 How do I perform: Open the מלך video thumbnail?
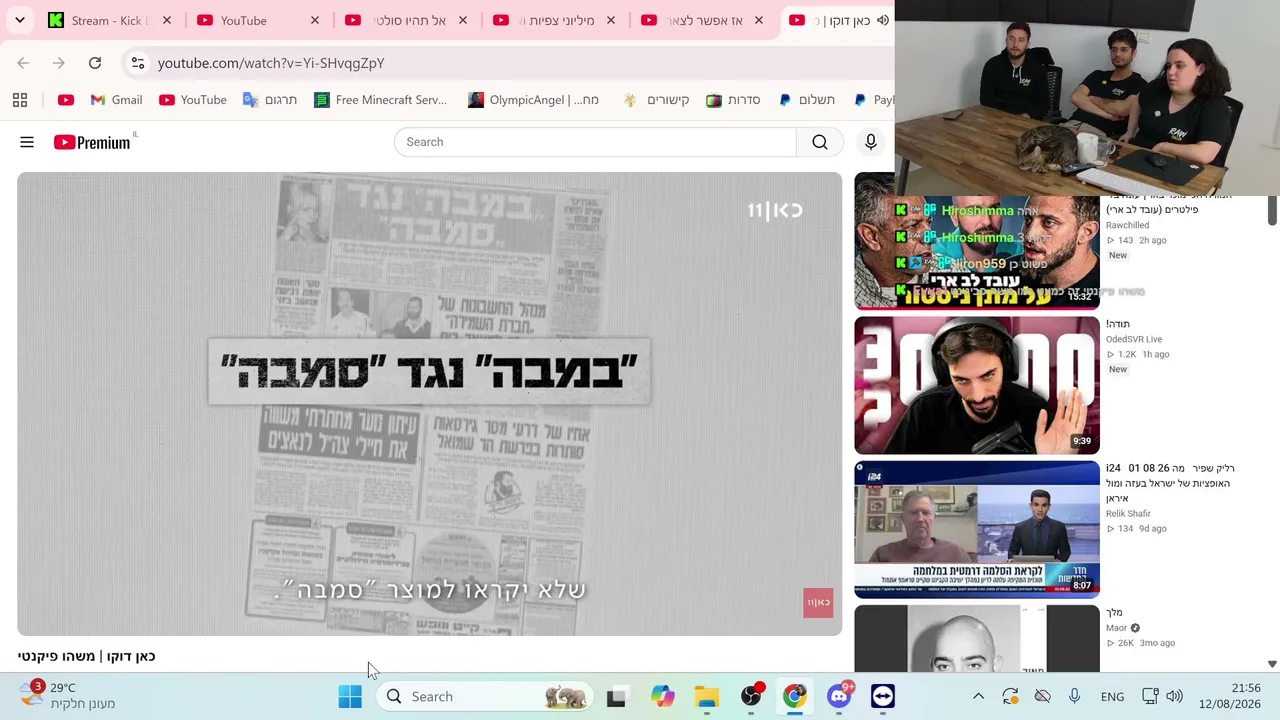977,638
